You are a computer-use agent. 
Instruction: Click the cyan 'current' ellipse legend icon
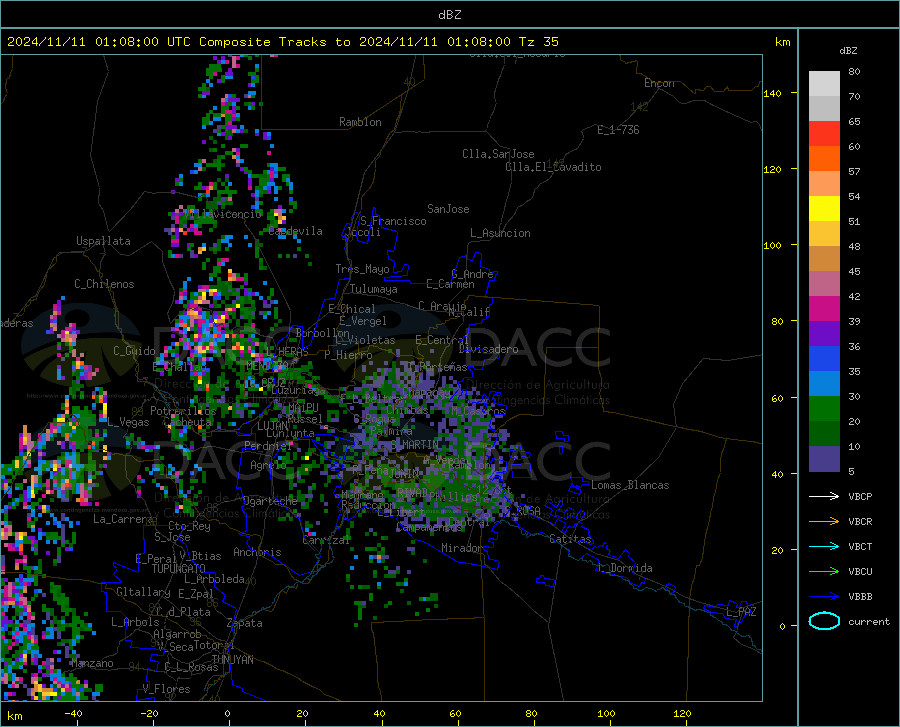pyautogui.click(x=824, y=621)
